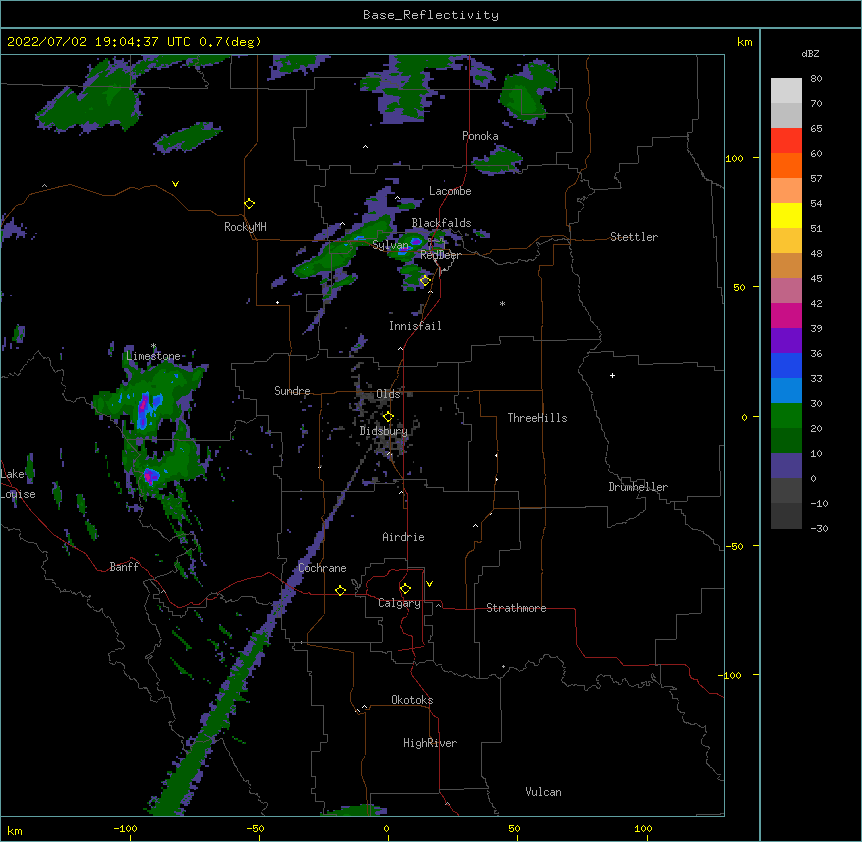Click the slate purple 10-0 dBZ legend swatch
The width and height of the screenshot is (862, 842).
786,466
